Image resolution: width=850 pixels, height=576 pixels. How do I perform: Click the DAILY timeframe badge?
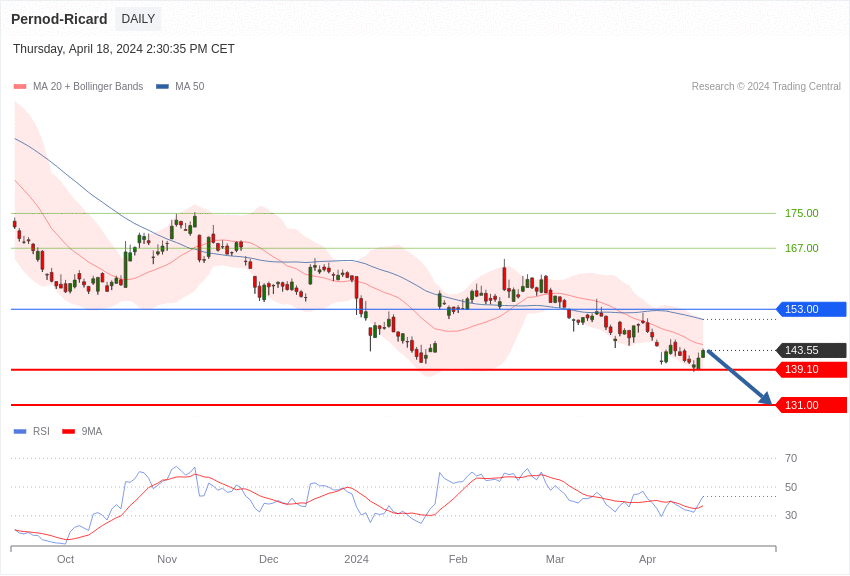coord(138,19)
